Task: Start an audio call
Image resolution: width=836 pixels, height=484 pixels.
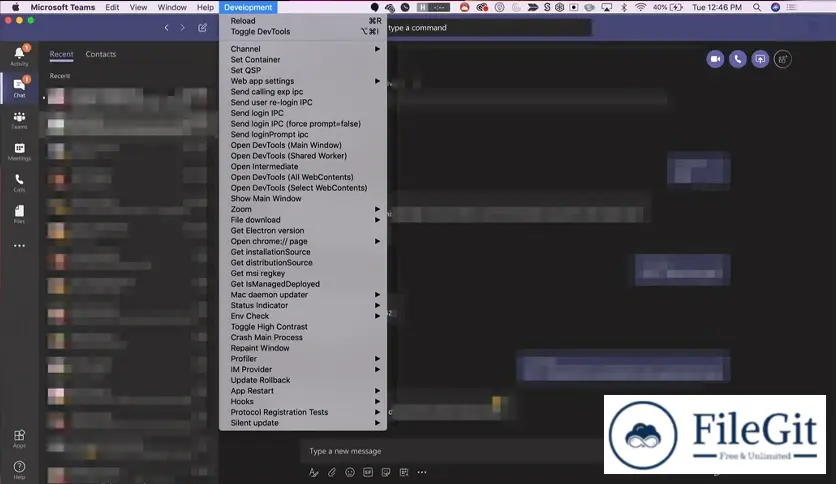Action: coord(738,59)
